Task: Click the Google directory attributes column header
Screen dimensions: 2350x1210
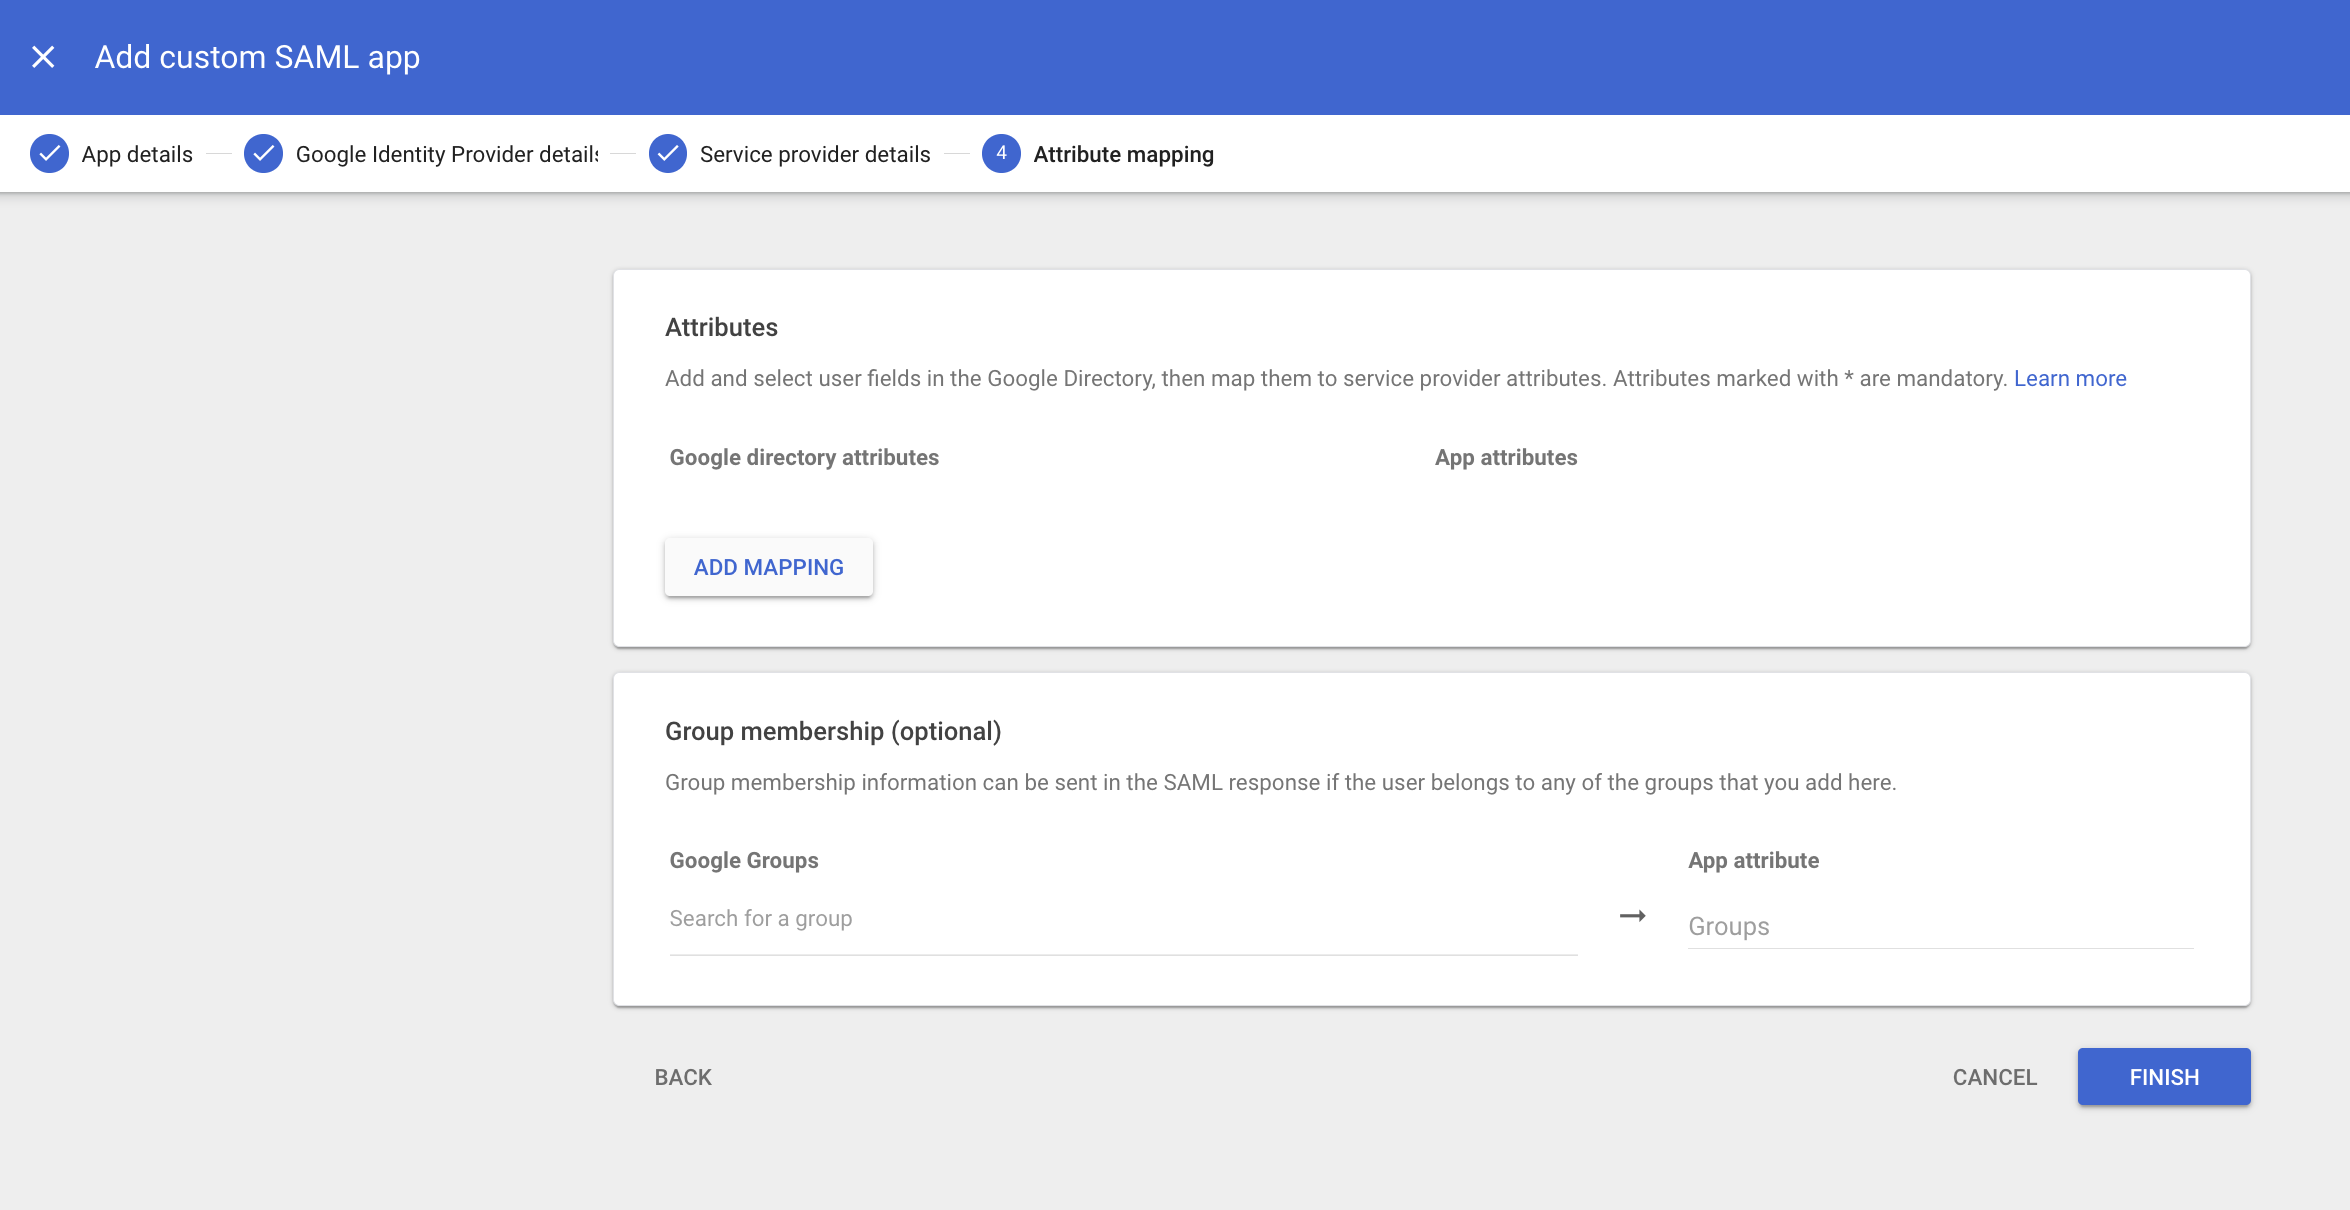Action: coord(803,457)
